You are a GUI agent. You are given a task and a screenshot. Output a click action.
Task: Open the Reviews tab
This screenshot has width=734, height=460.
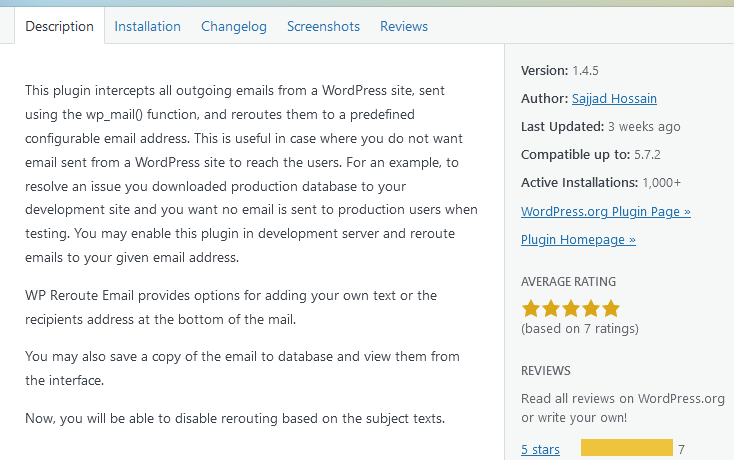[x=404, y=26]
